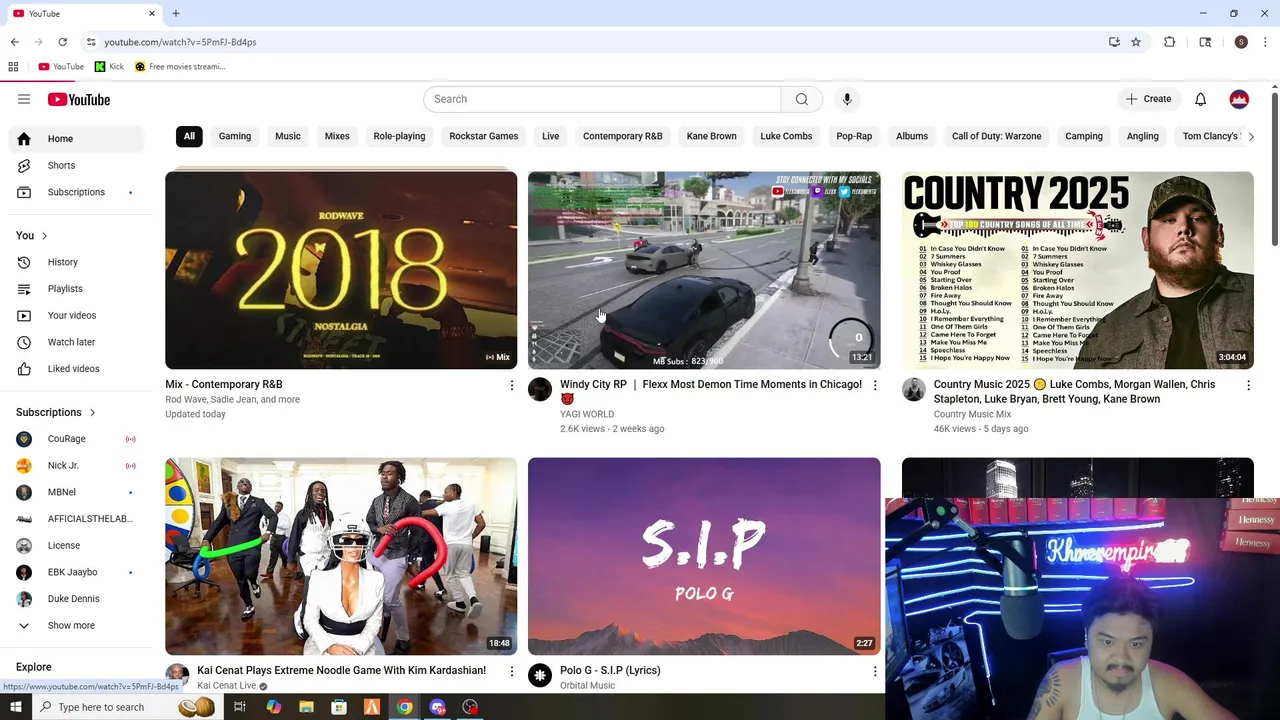Screen dimensions: 1280x720
Task: Open a new browser tab
Action: click(x=176, y=14)
